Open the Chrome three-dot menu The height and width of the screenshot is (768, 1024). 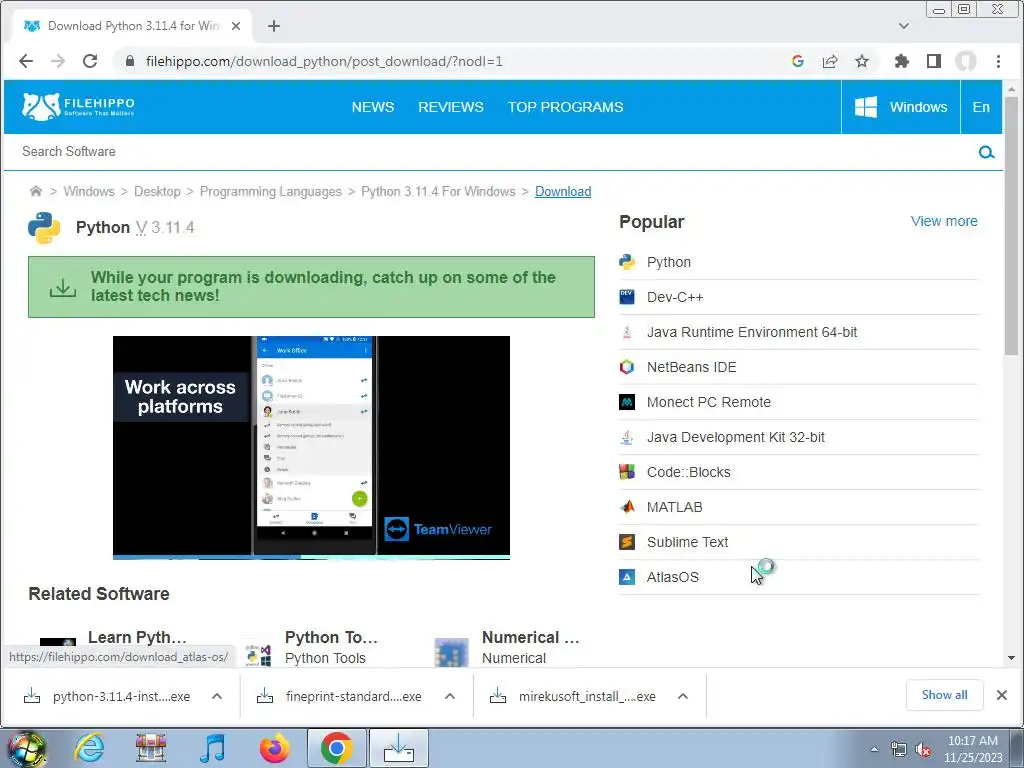pos(998,61)
